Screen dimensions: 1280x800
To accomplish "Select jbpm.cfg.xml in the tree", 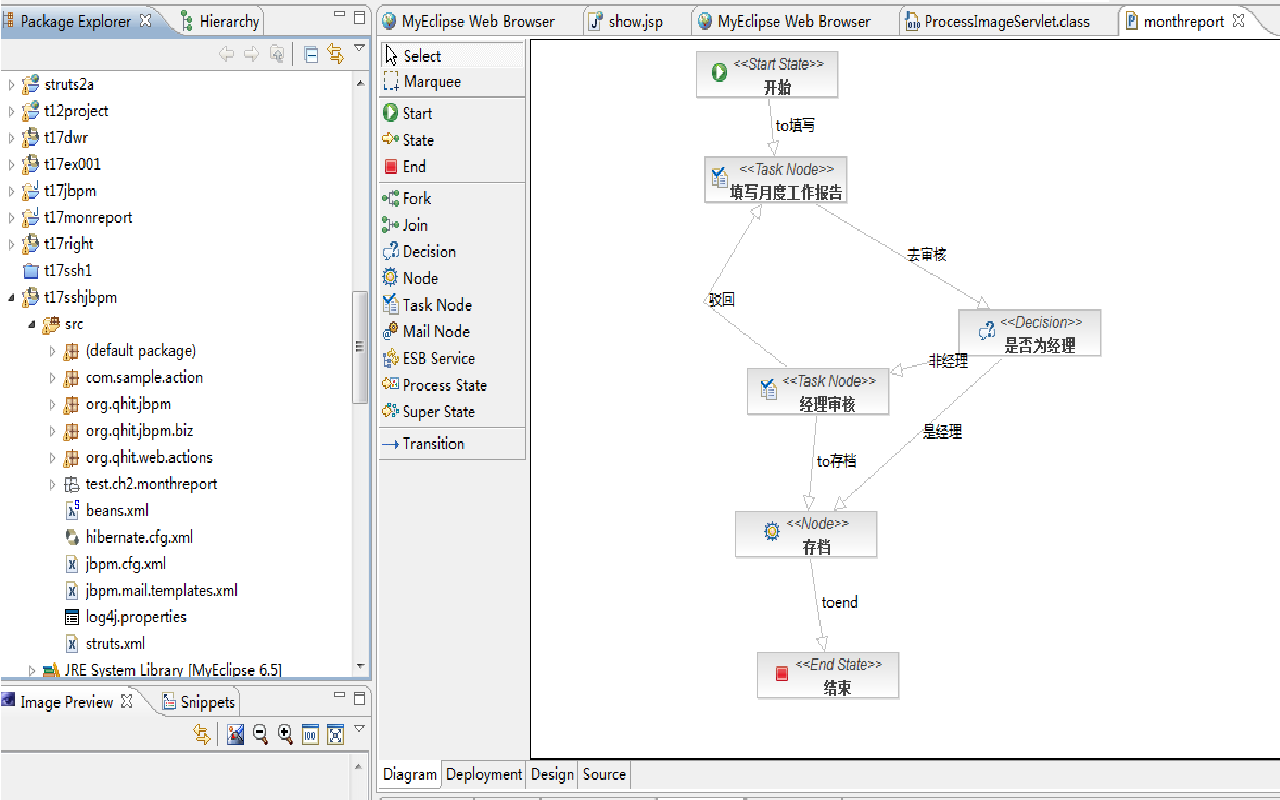I will click(126, 564).
